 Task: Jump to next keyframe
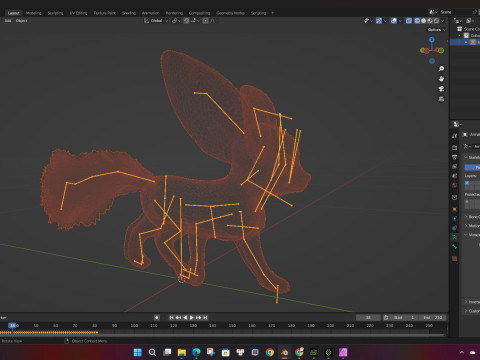point(199,317)
